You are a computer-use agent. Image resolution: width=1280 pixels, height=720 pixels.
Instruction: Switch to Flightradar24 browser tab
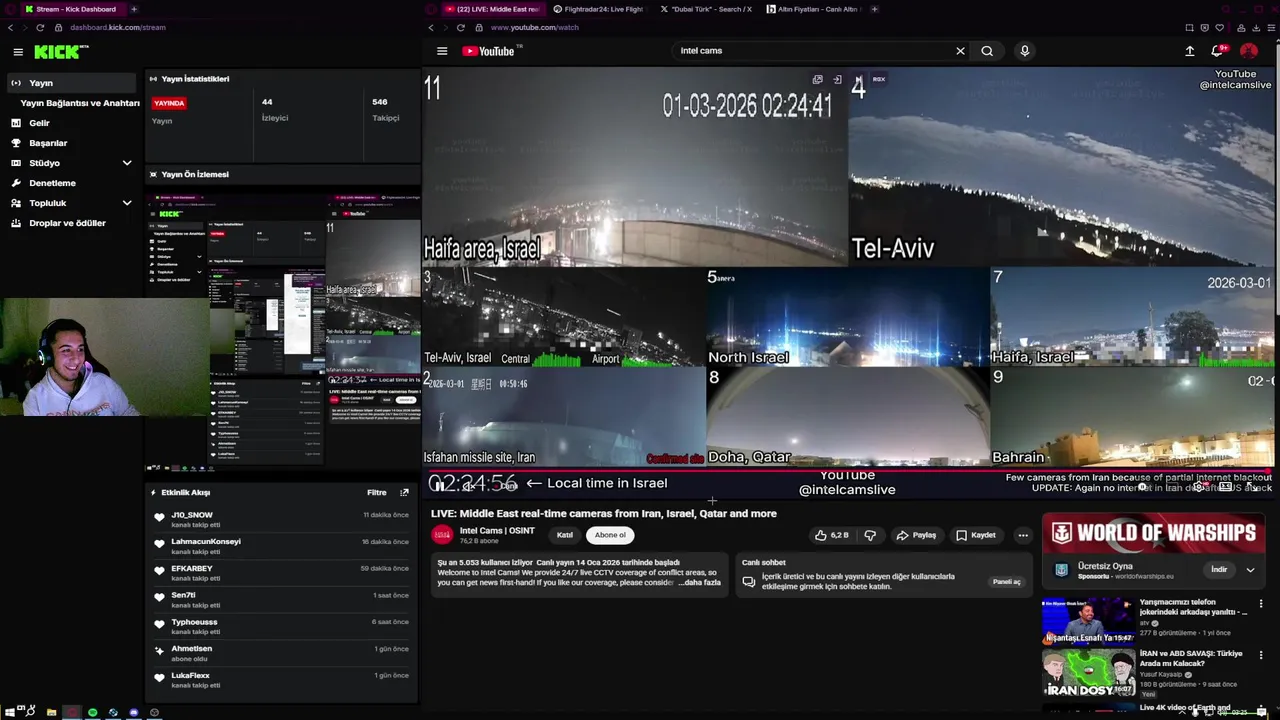coord(598,9)
